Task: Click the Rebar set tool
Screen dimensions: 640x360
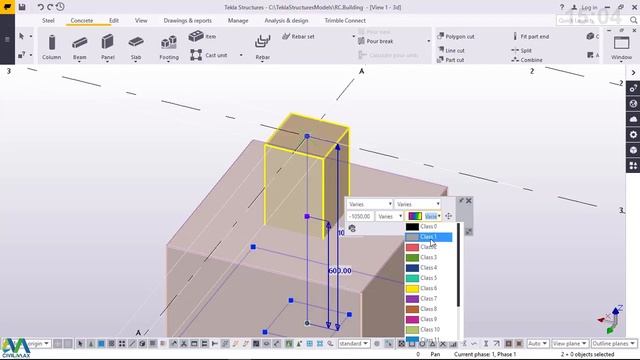Action: click(x=298, y=36)
